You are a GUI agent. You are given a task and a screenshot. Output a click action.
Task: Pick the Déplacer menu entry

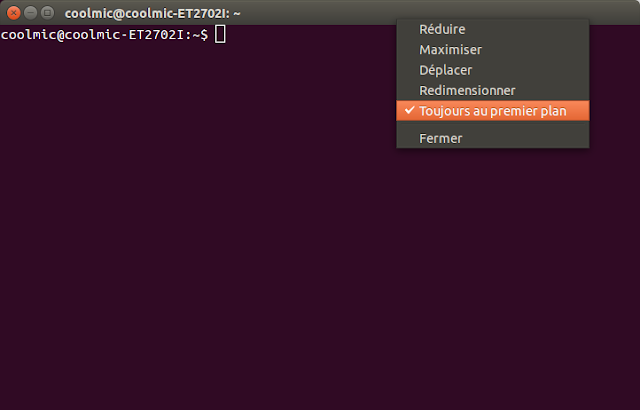click(x=493, y=70)
